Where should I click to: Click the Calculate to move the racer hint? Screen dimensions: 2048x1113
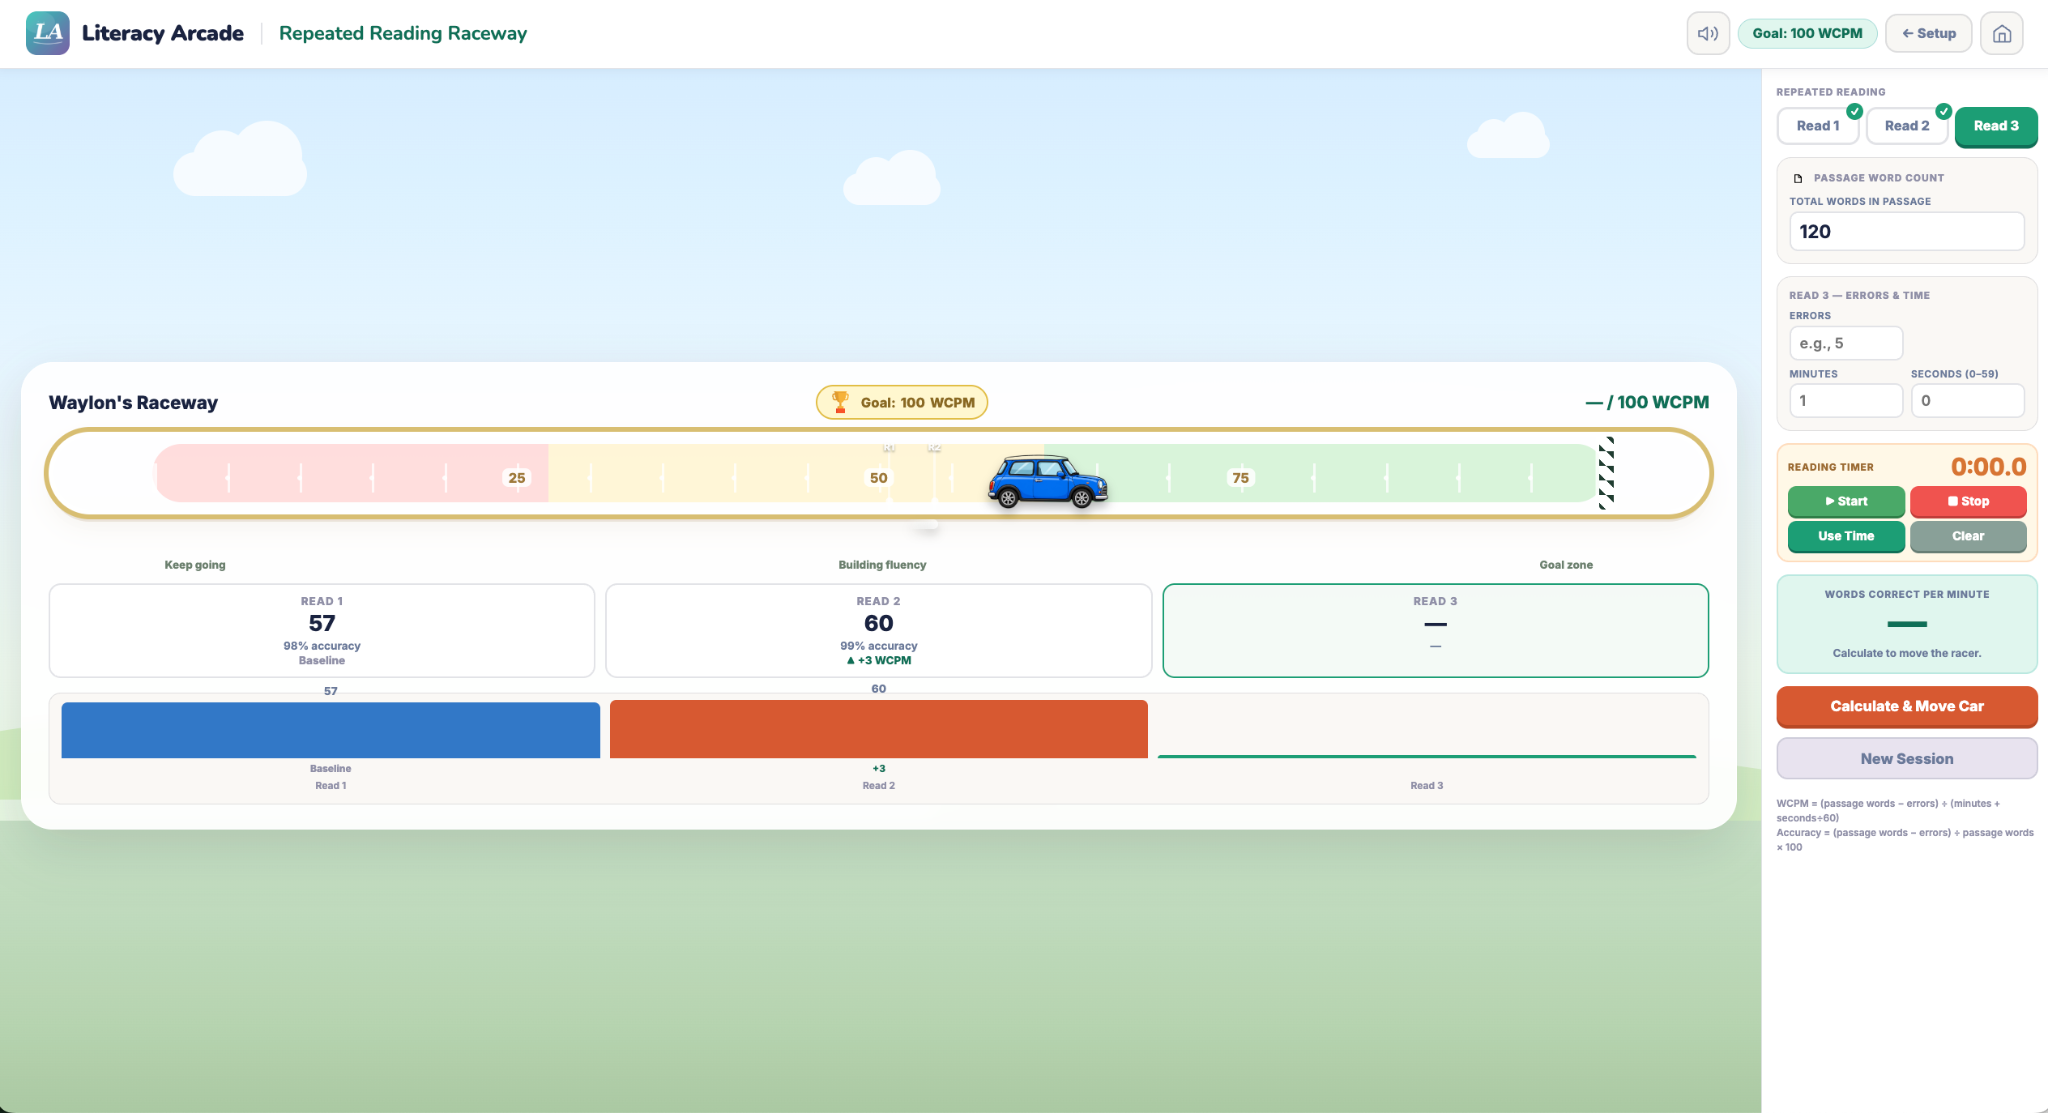pos(1907,653)
